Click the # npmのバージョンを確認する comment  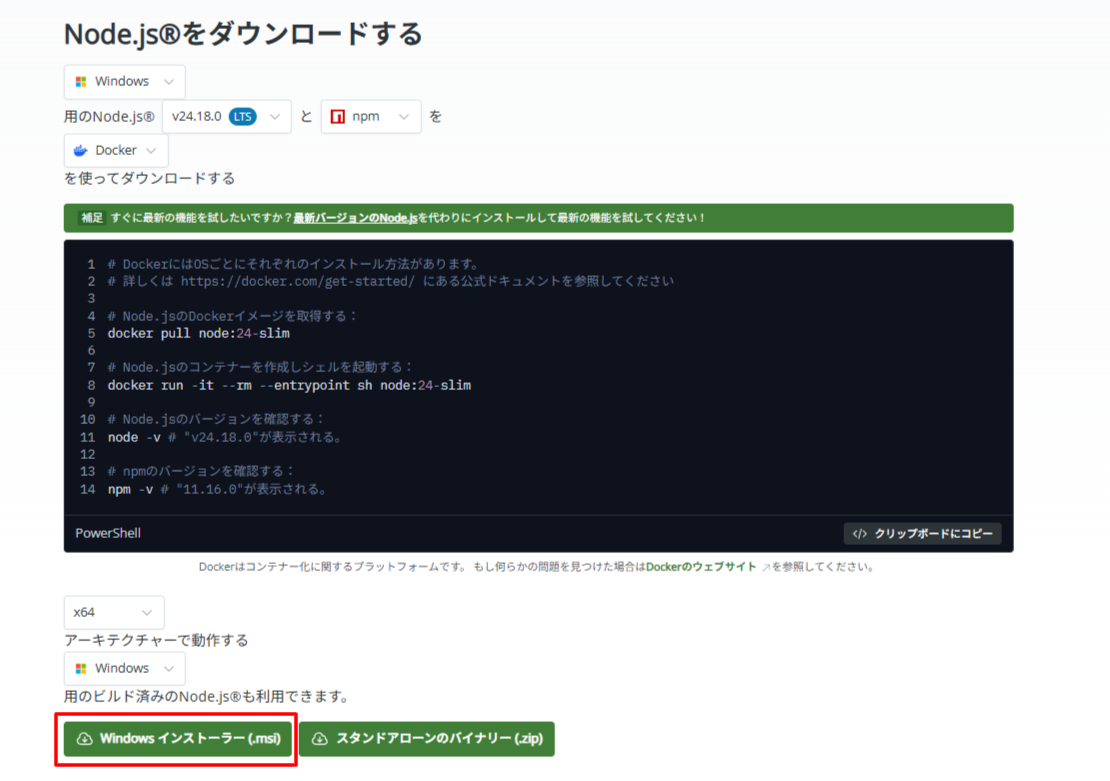(201, 472)
